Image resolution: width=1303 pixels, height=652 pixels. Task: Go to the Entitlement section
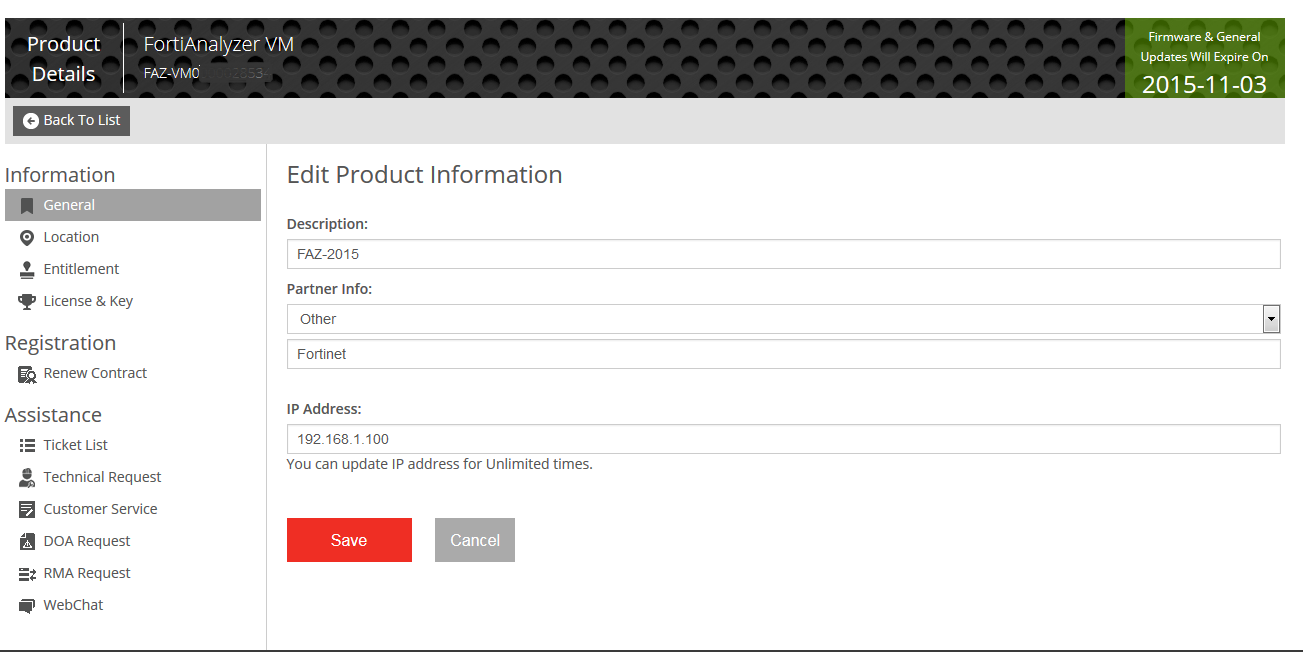coord(81,269)
